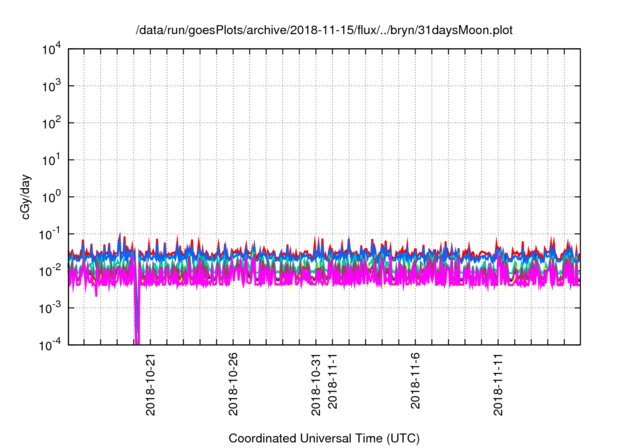Viewport: 640px width, 448px height.
Task: Click the 10^-3 y-axis tick label
Action: (x=50, y=308)
